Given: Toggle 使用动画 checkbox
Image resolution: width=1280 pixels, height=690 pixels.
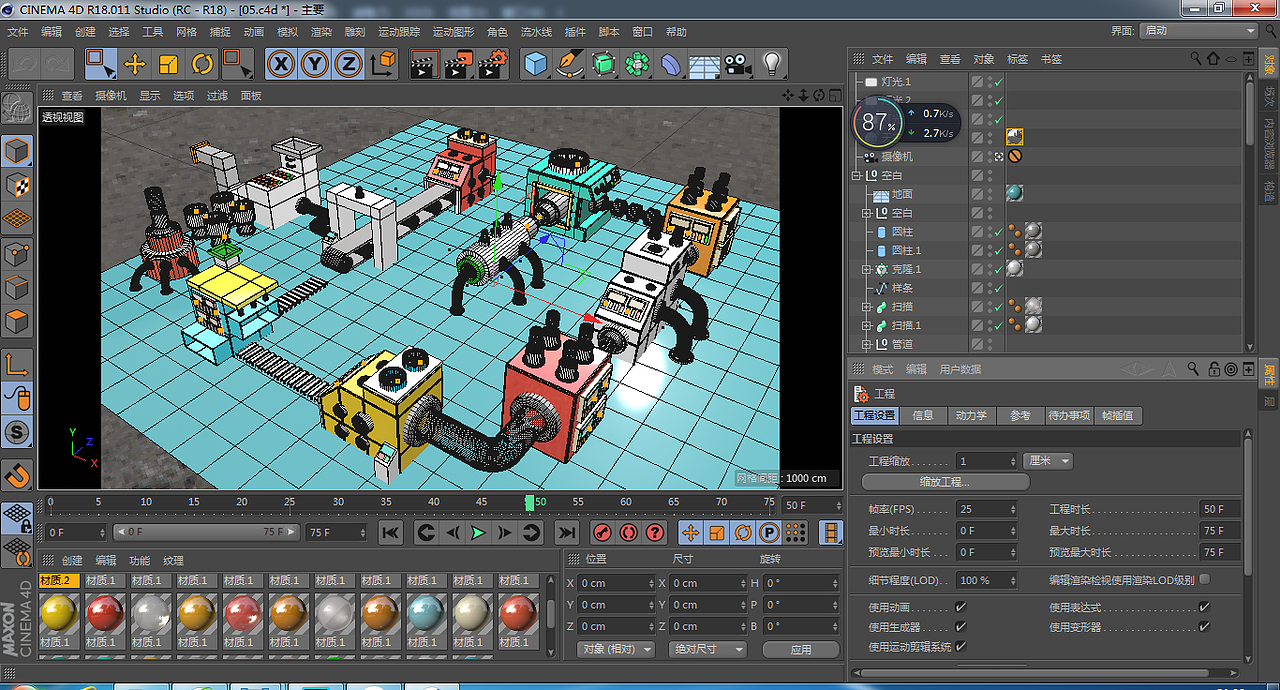Looking at the screenshot, I should [x=960, y=607].
